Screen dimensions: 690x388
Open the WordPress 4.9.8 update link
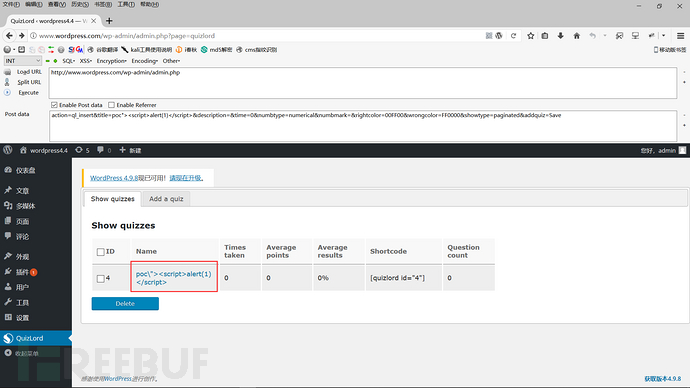[x=114, y=178]
